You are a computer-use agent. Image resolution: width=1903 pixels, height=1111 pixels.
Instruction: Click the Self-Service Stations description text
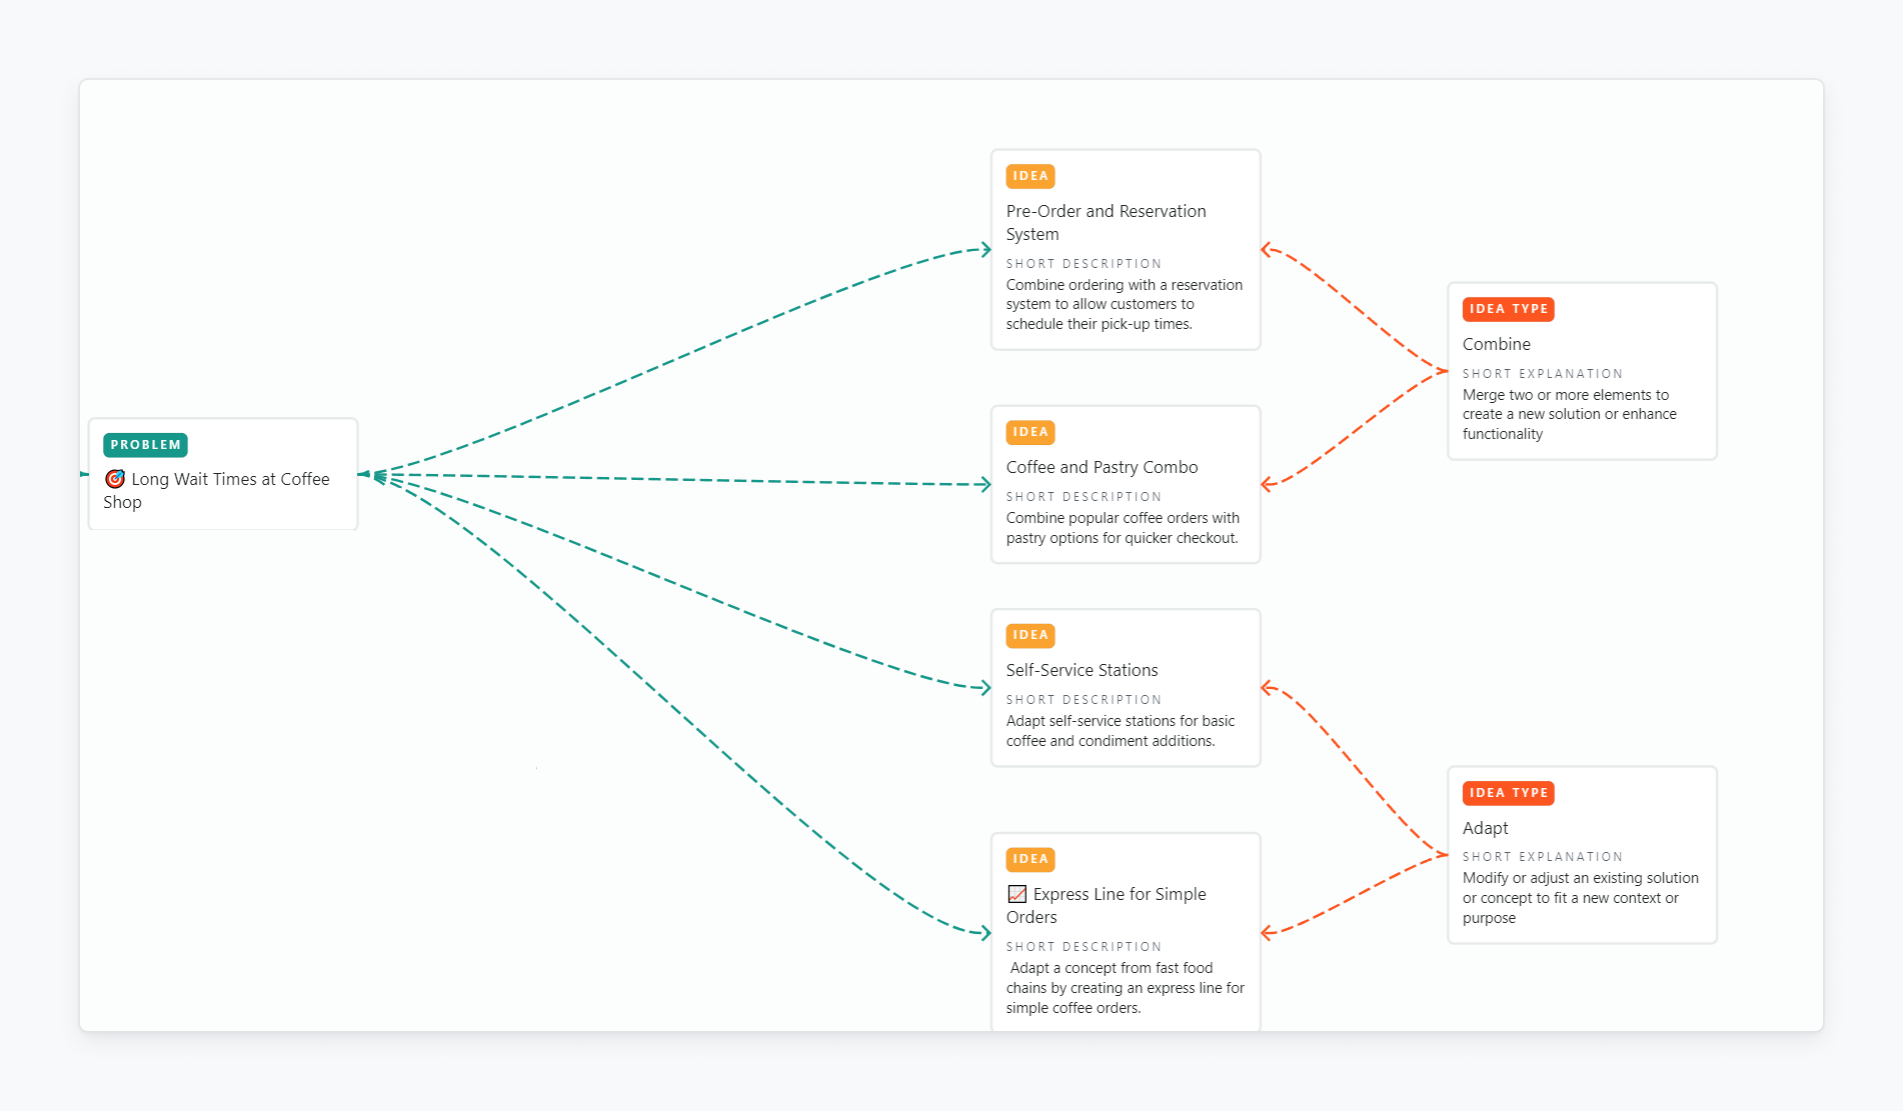pyautogui.click(x=1119, y=731)
